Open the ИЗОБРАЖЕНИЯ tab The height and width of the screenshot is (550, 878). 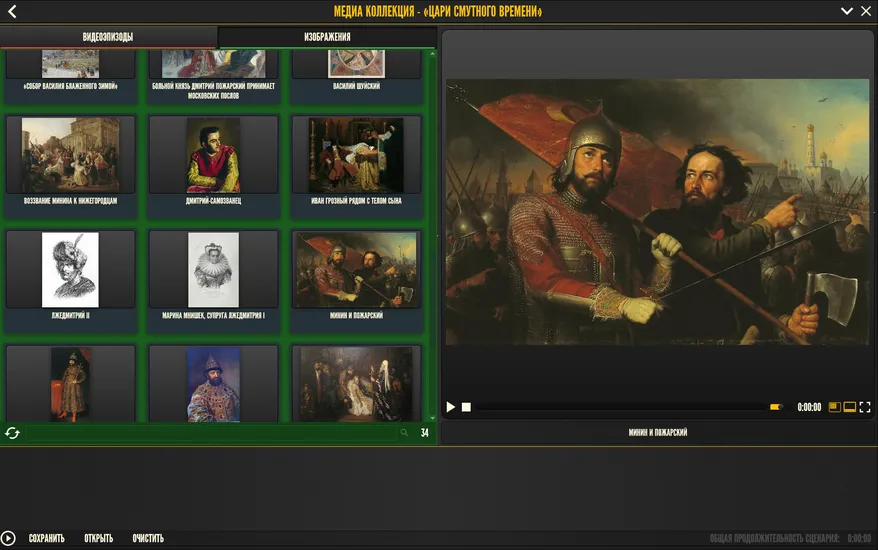327,37
